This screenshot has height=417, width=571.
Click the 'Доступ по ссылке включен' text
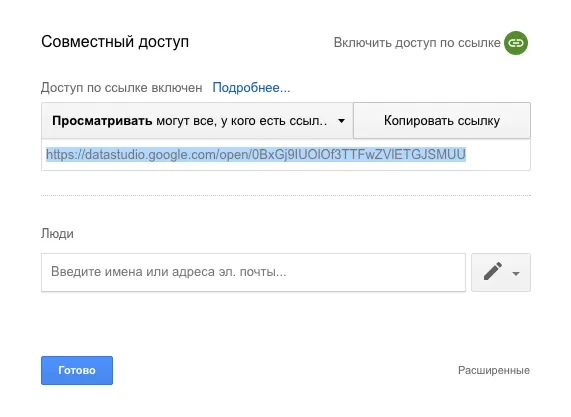[122, 87]
